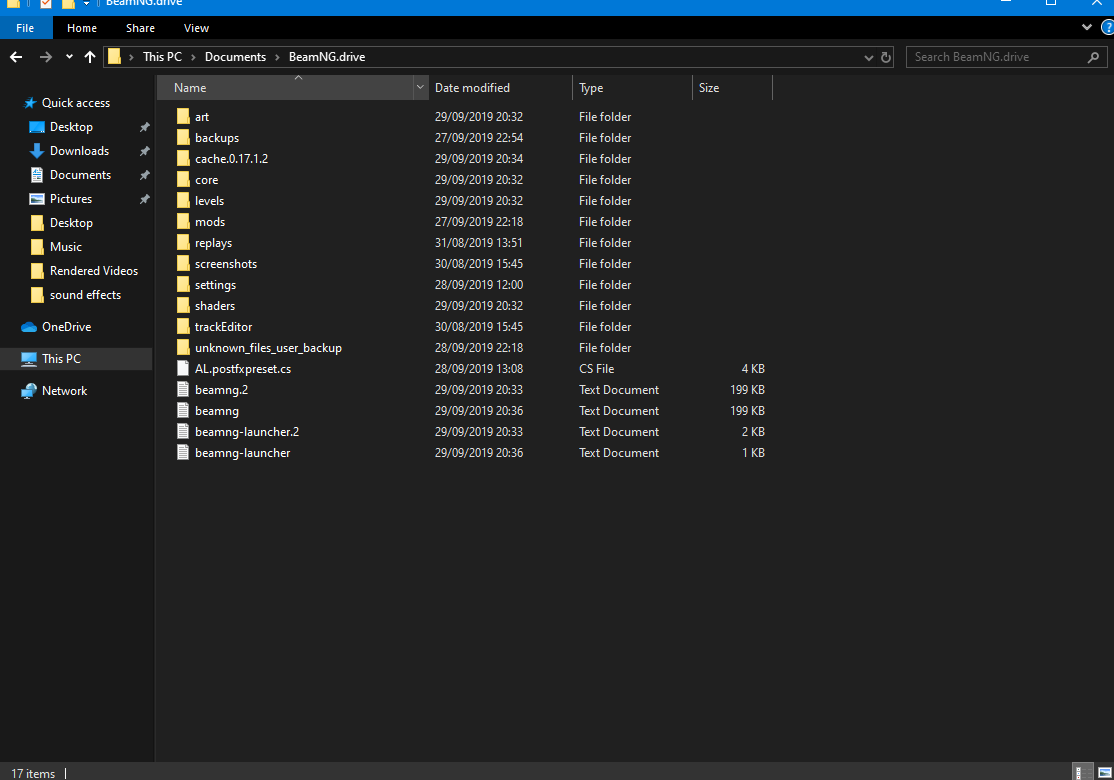The width and height of the screenshot is (1114, 780).
Task: Select the AL.postfxpreset.cs file icon
Action: (183, 369)
